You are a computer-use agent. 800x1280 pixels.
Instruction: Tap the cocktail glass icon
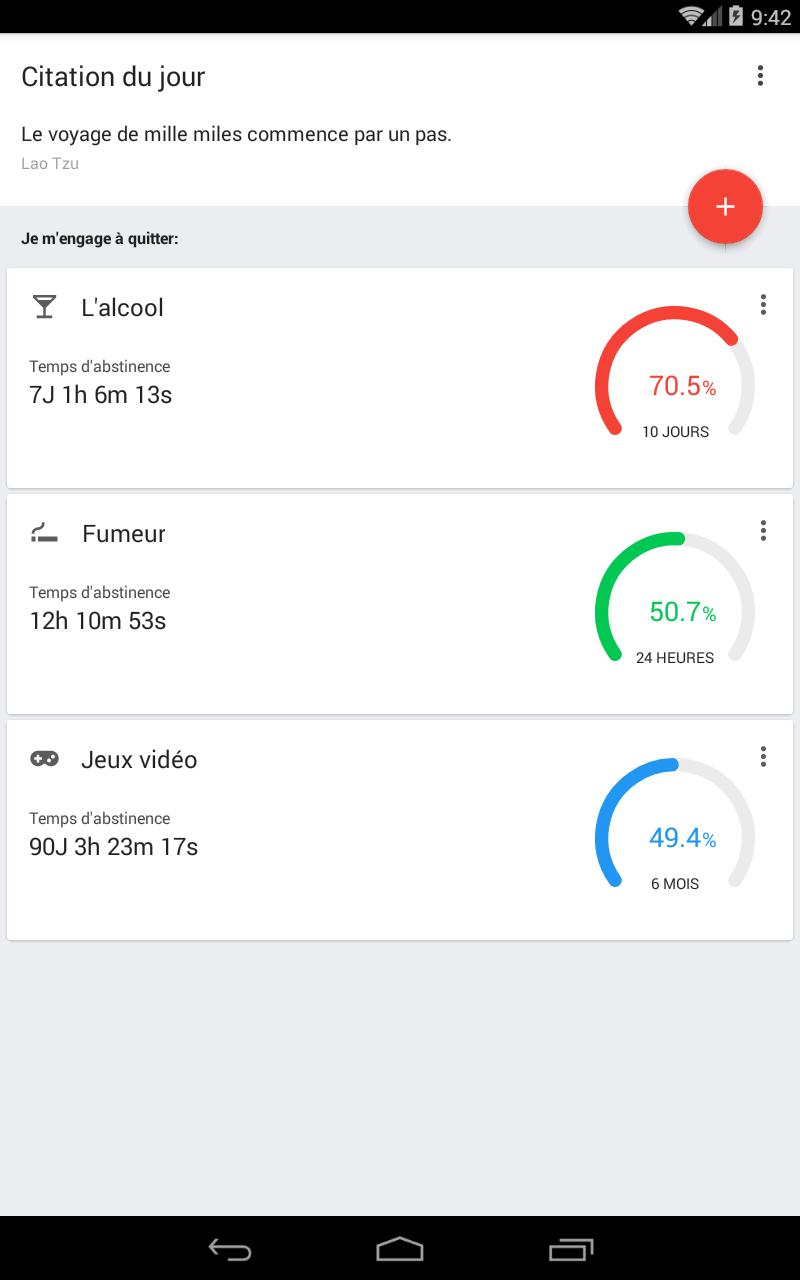[x=44, y=307]
